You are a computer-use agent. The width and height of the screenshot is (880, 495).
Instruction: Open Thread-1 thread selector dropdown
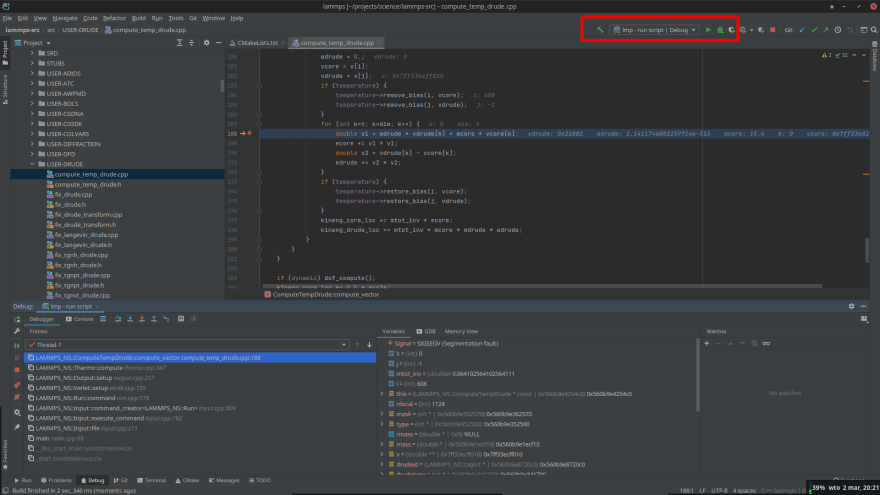187,345
